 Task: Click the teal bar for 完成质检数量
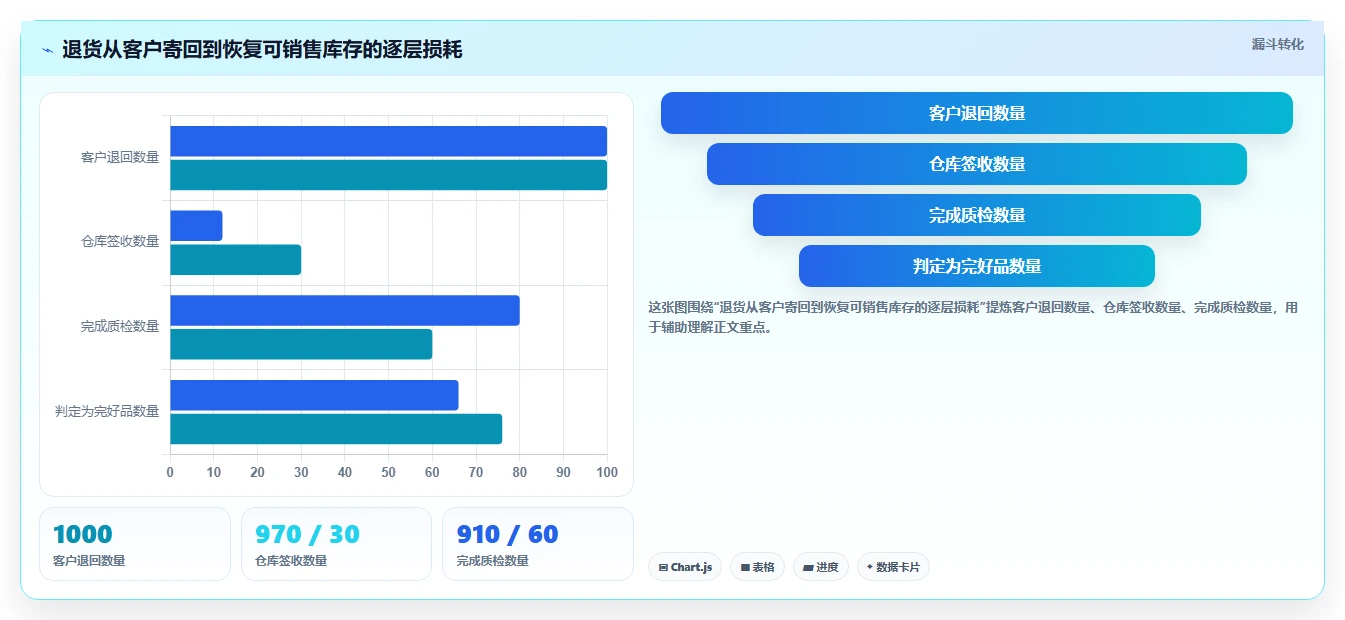click(x=301, y=344)
